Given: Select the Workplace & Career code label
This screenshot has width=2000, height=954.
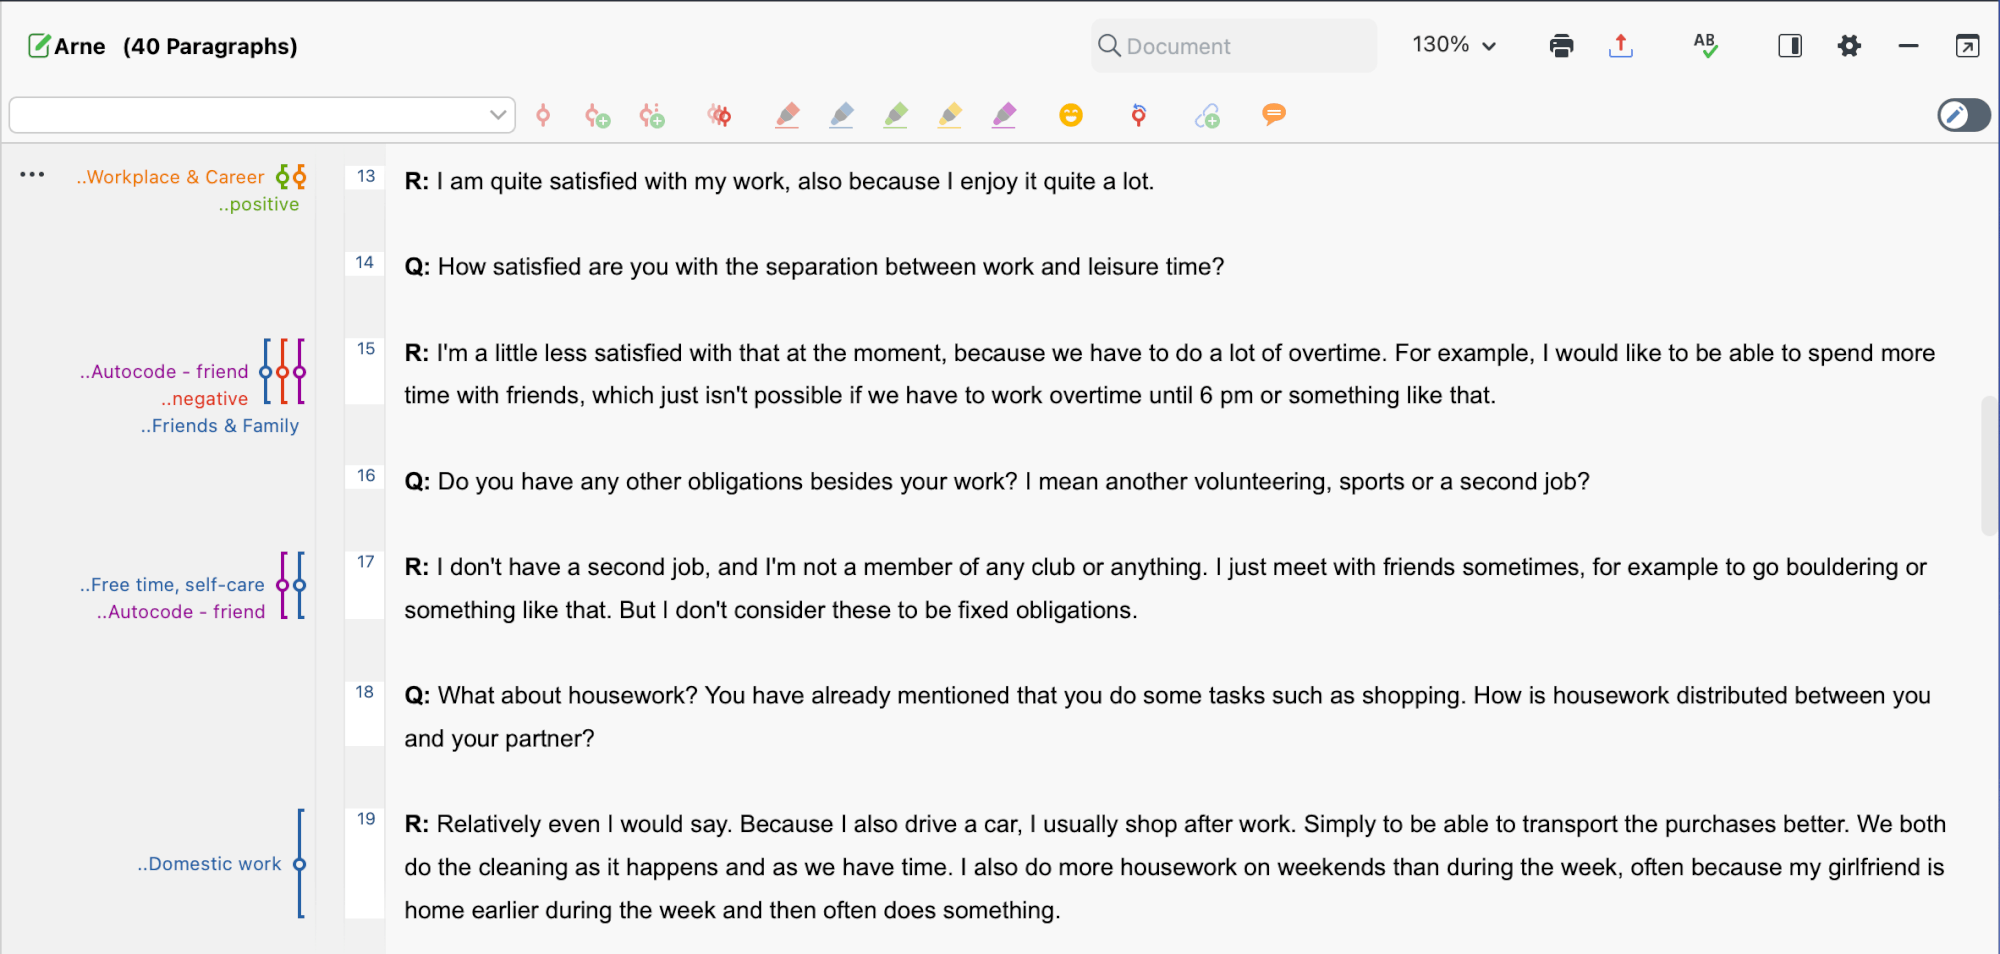Looking at the screenshot, I should 170,177.
